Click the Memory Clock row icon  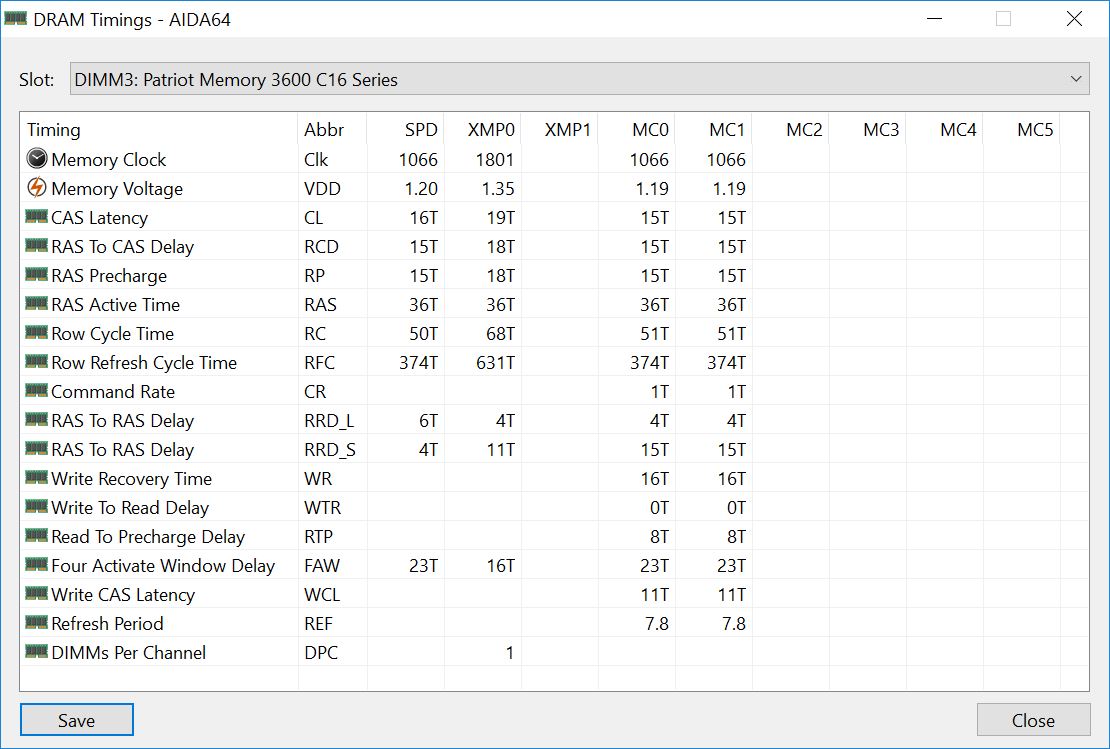point(37,159)
